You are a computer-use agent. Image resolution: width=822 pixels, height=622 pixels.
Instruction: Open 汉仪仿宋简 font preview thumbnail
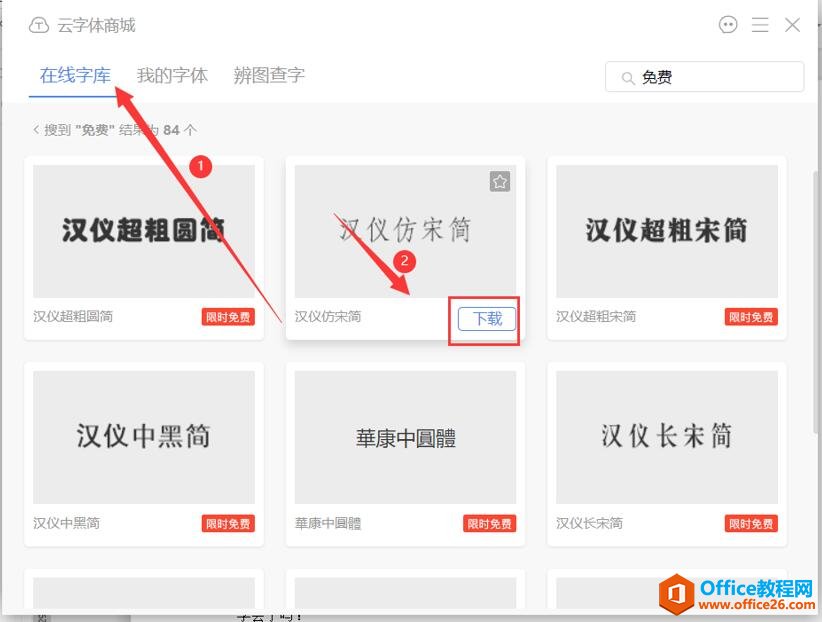coord(405,231)
